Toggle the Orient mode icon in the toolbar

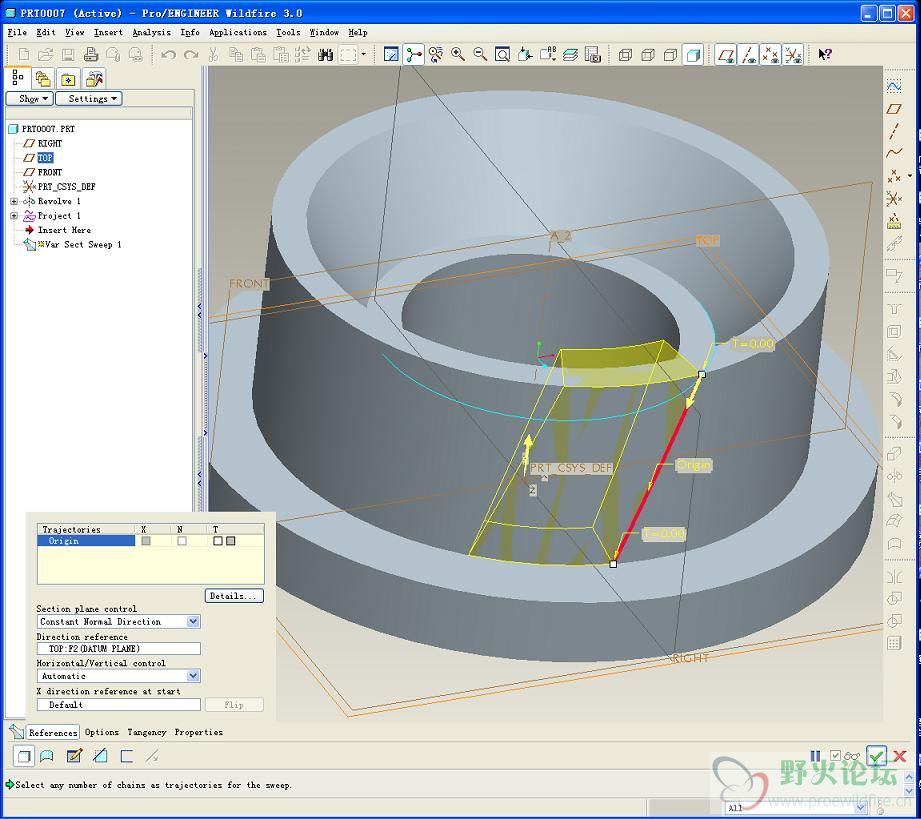pos(436,55)
